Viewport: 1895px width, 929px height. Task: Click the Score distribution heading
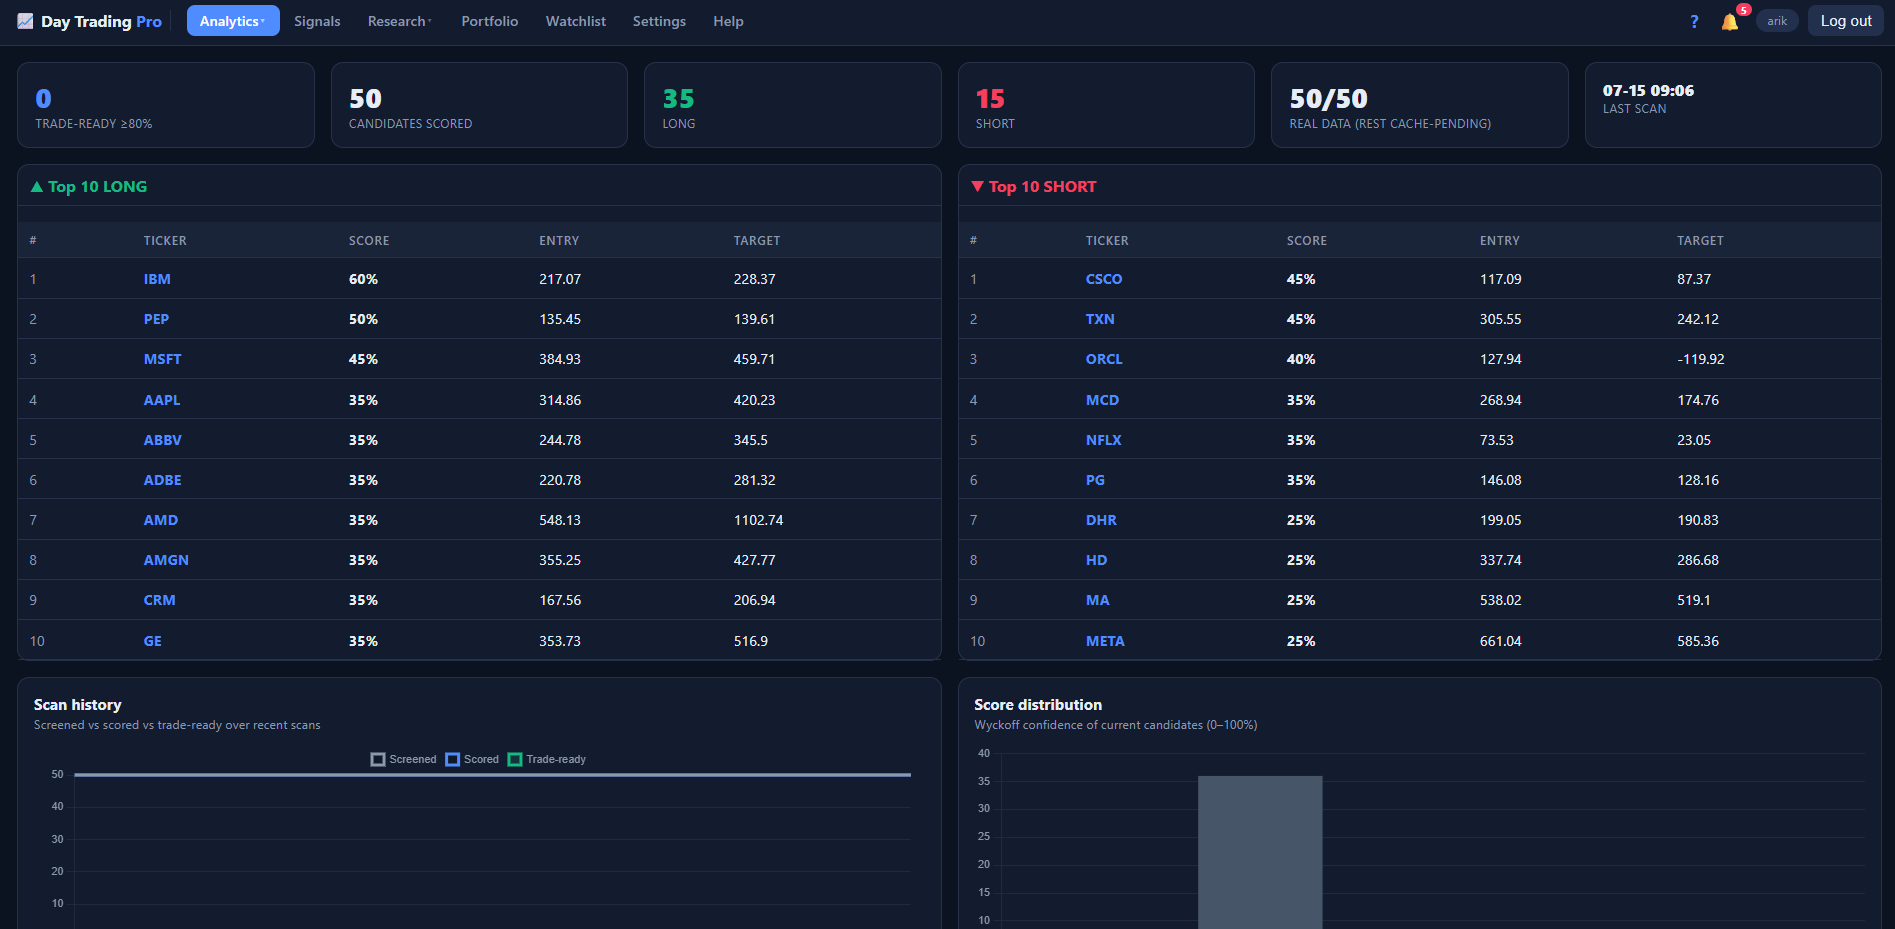[x=1038, y=705]
